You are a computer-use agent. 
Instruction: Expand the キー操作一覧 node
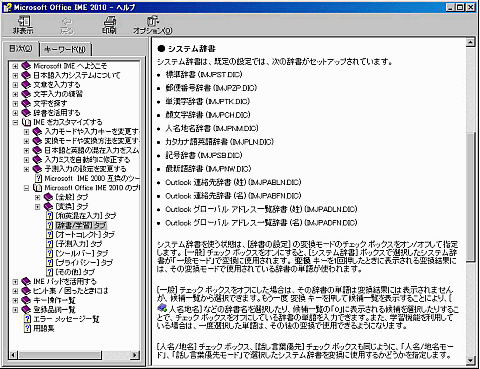[x=15, y=300]
